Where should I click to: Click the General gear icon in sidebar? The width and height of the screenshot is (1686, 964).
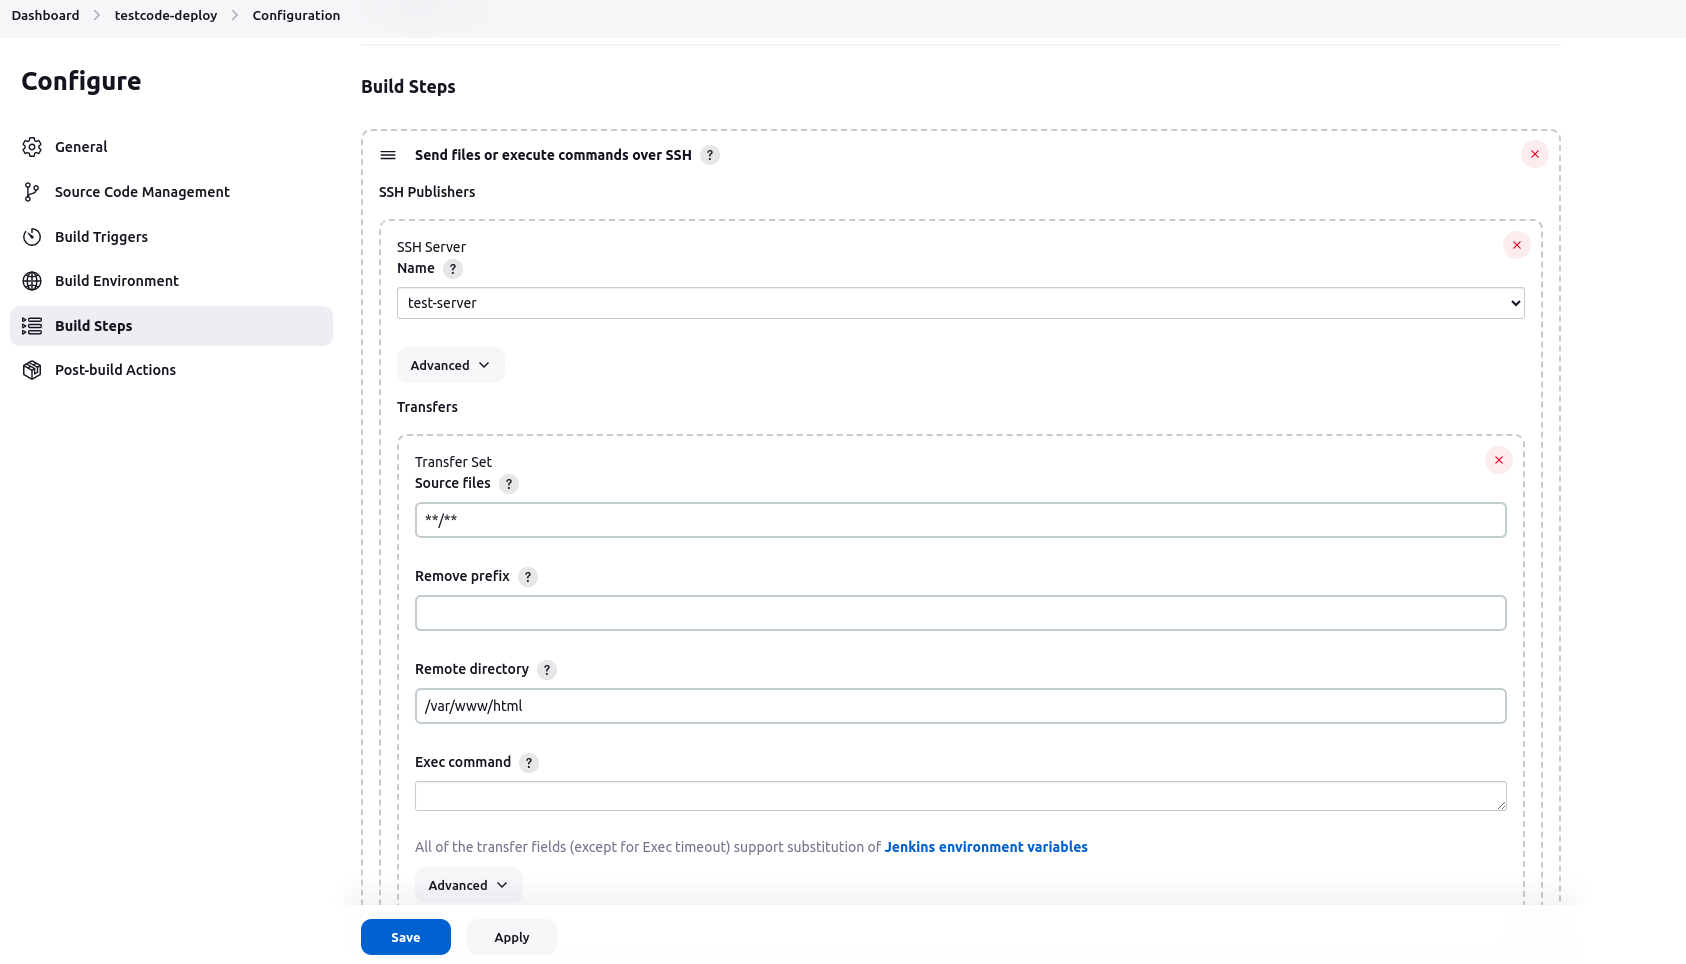pyautogui.click(x=32, y=147)
